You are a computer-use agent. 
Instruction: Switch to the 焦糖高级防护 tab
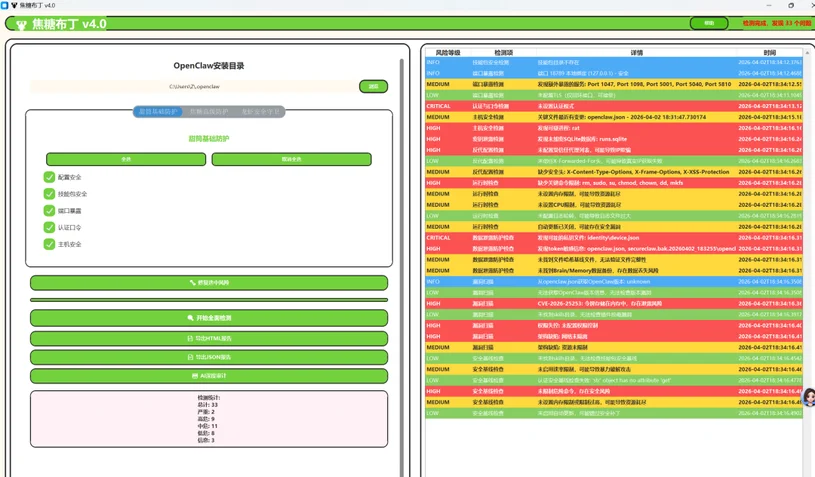pos(209,112)
